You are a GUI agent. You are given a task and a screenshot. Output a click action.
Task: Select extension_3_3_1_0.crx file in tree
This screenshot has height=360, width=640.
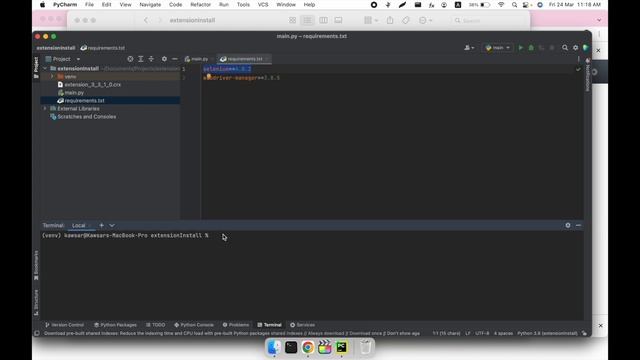click(93, 84)
